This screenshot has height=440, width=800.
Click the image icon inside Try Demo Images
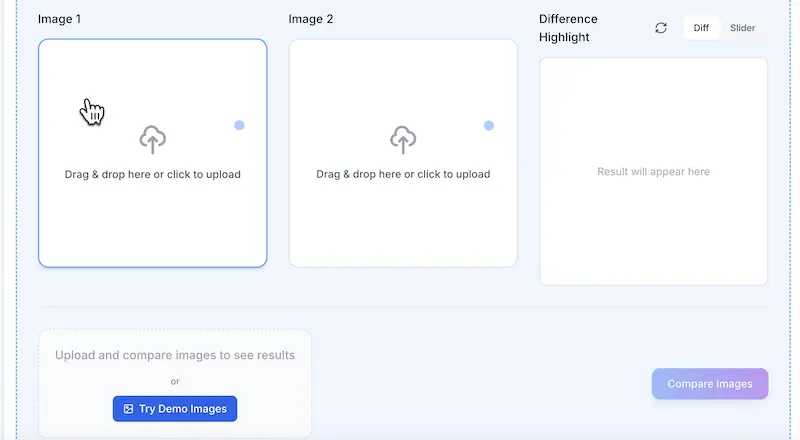[129, 409]
